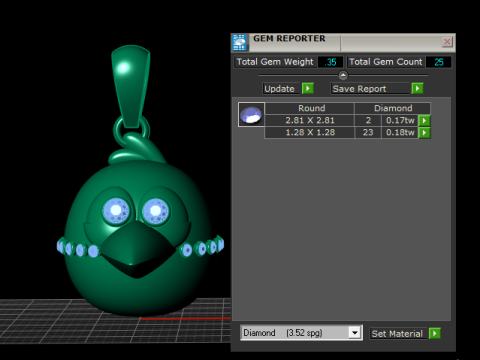Click the green arrow next to Save Report
Screen dimensions: 480x360
pyautogui.click(x=417, y=88)
